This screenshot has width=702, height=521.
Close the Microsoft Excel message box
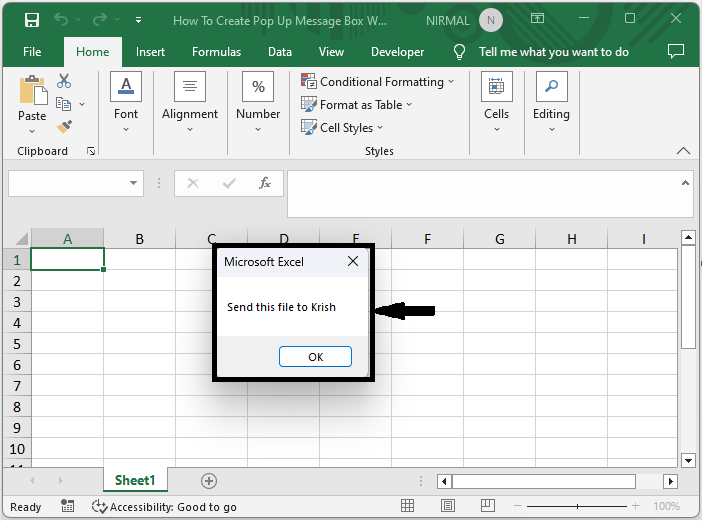coord(353,261)
